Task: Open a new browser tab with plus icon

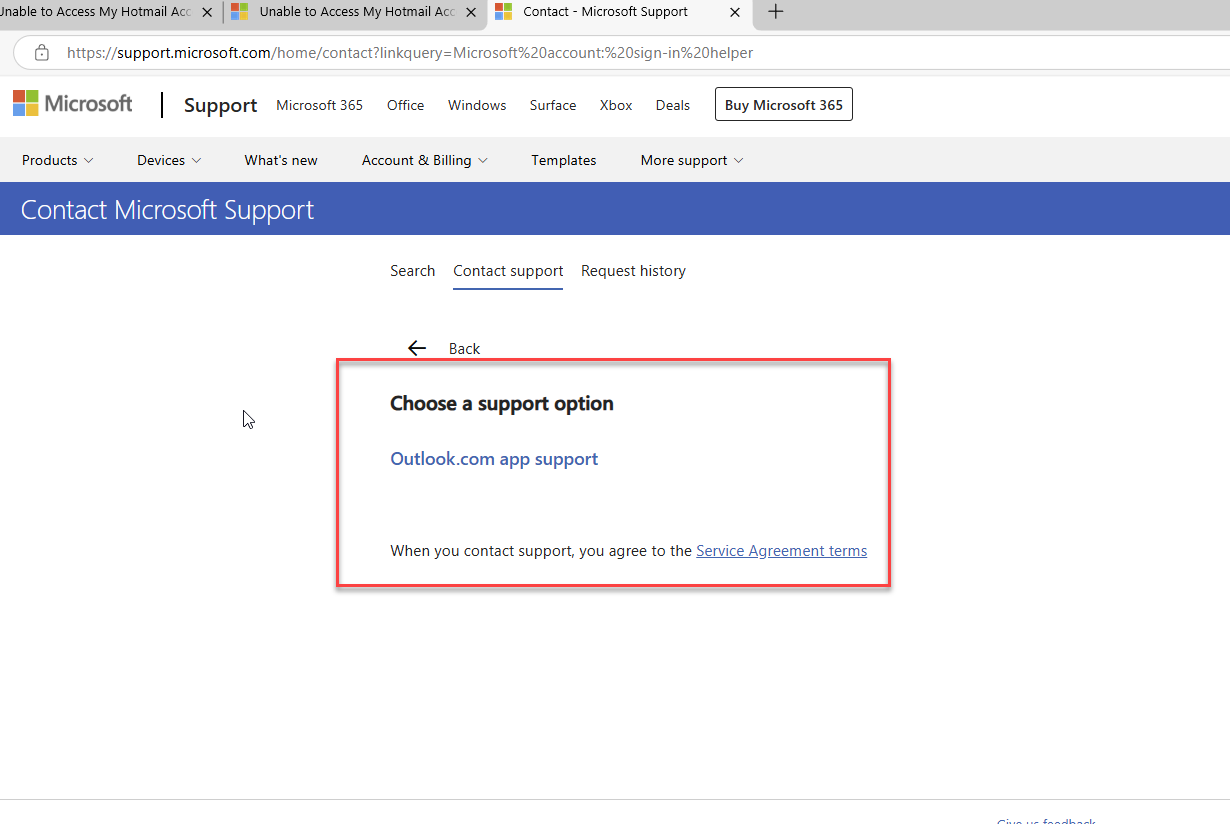Action: coord(776,12)
